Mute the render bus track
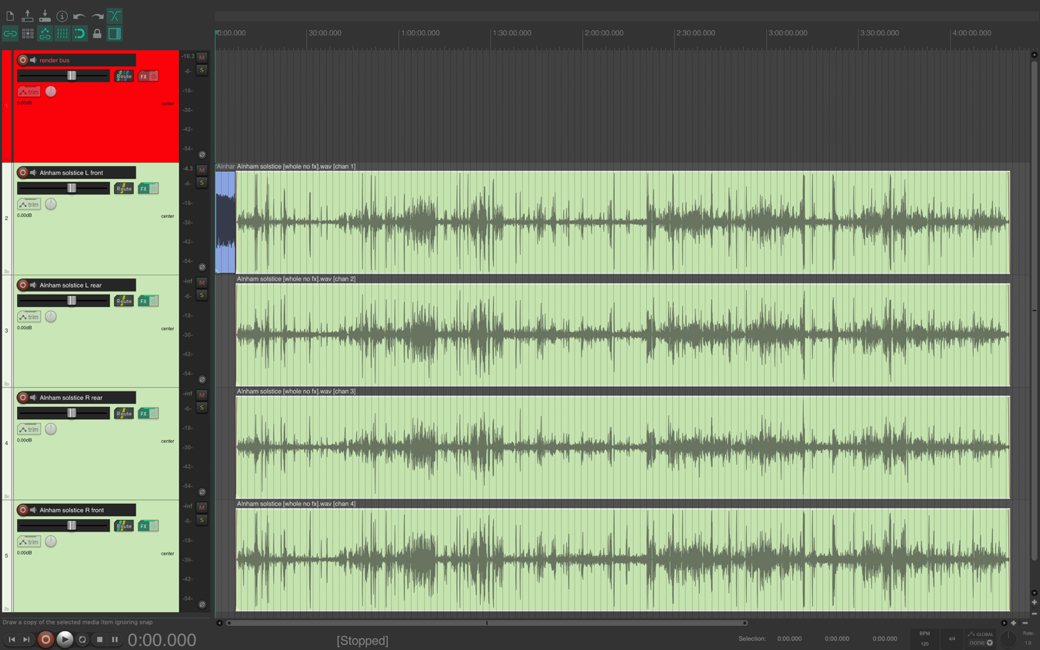This screenshot has width=1040, height=650. [x=202, y=58]
